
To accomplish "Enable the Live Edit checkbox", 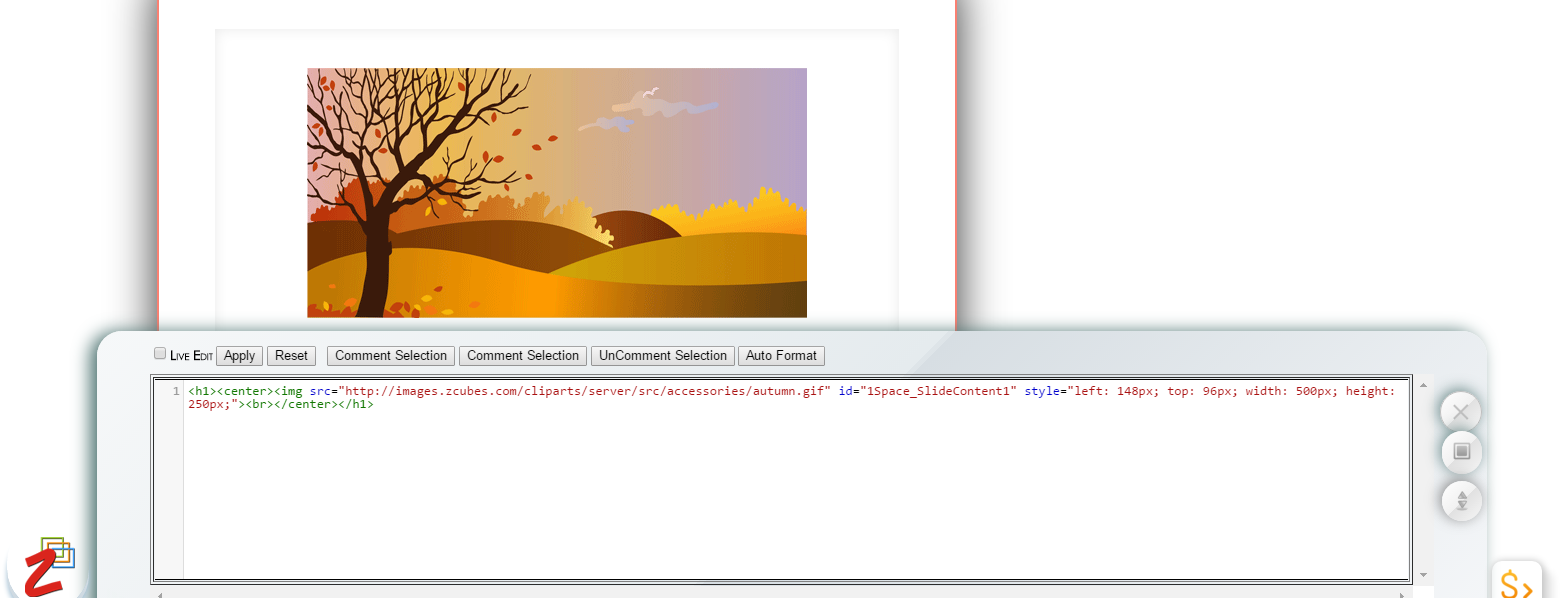I will click(x=160, y=354).
